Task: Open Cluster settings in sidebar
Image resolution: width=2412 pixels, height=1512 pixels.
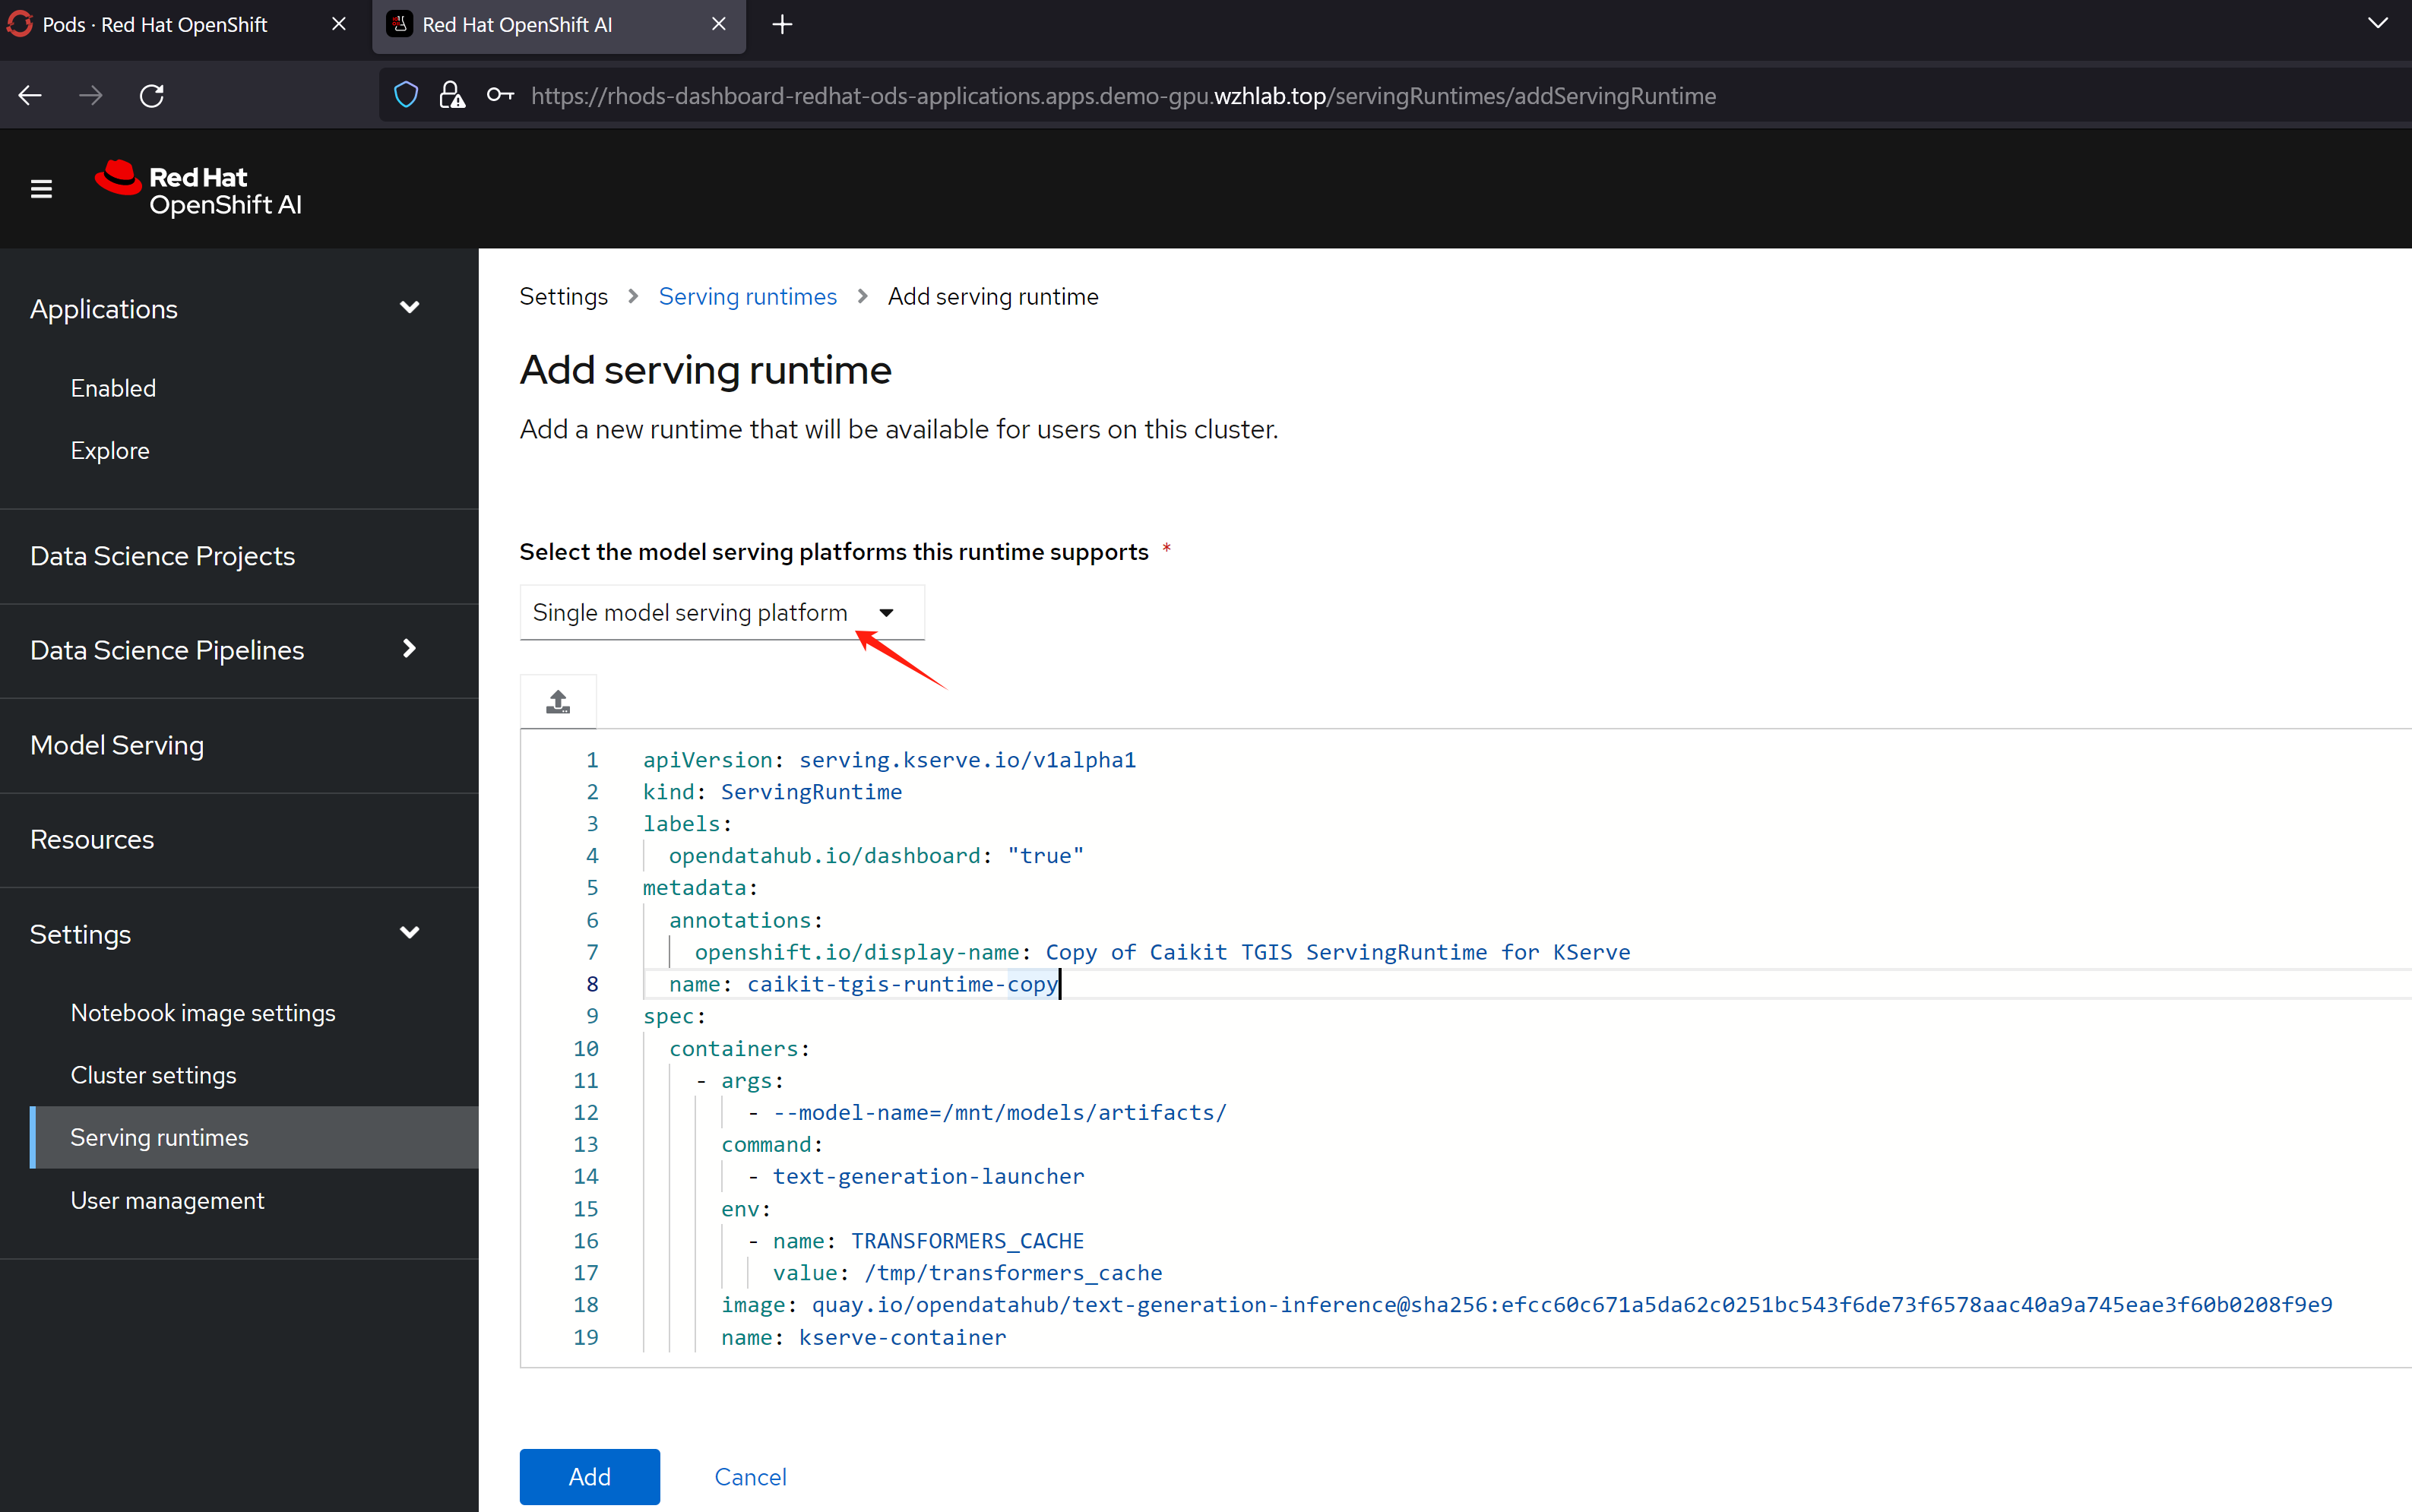Action: (x=153, y=1075)
